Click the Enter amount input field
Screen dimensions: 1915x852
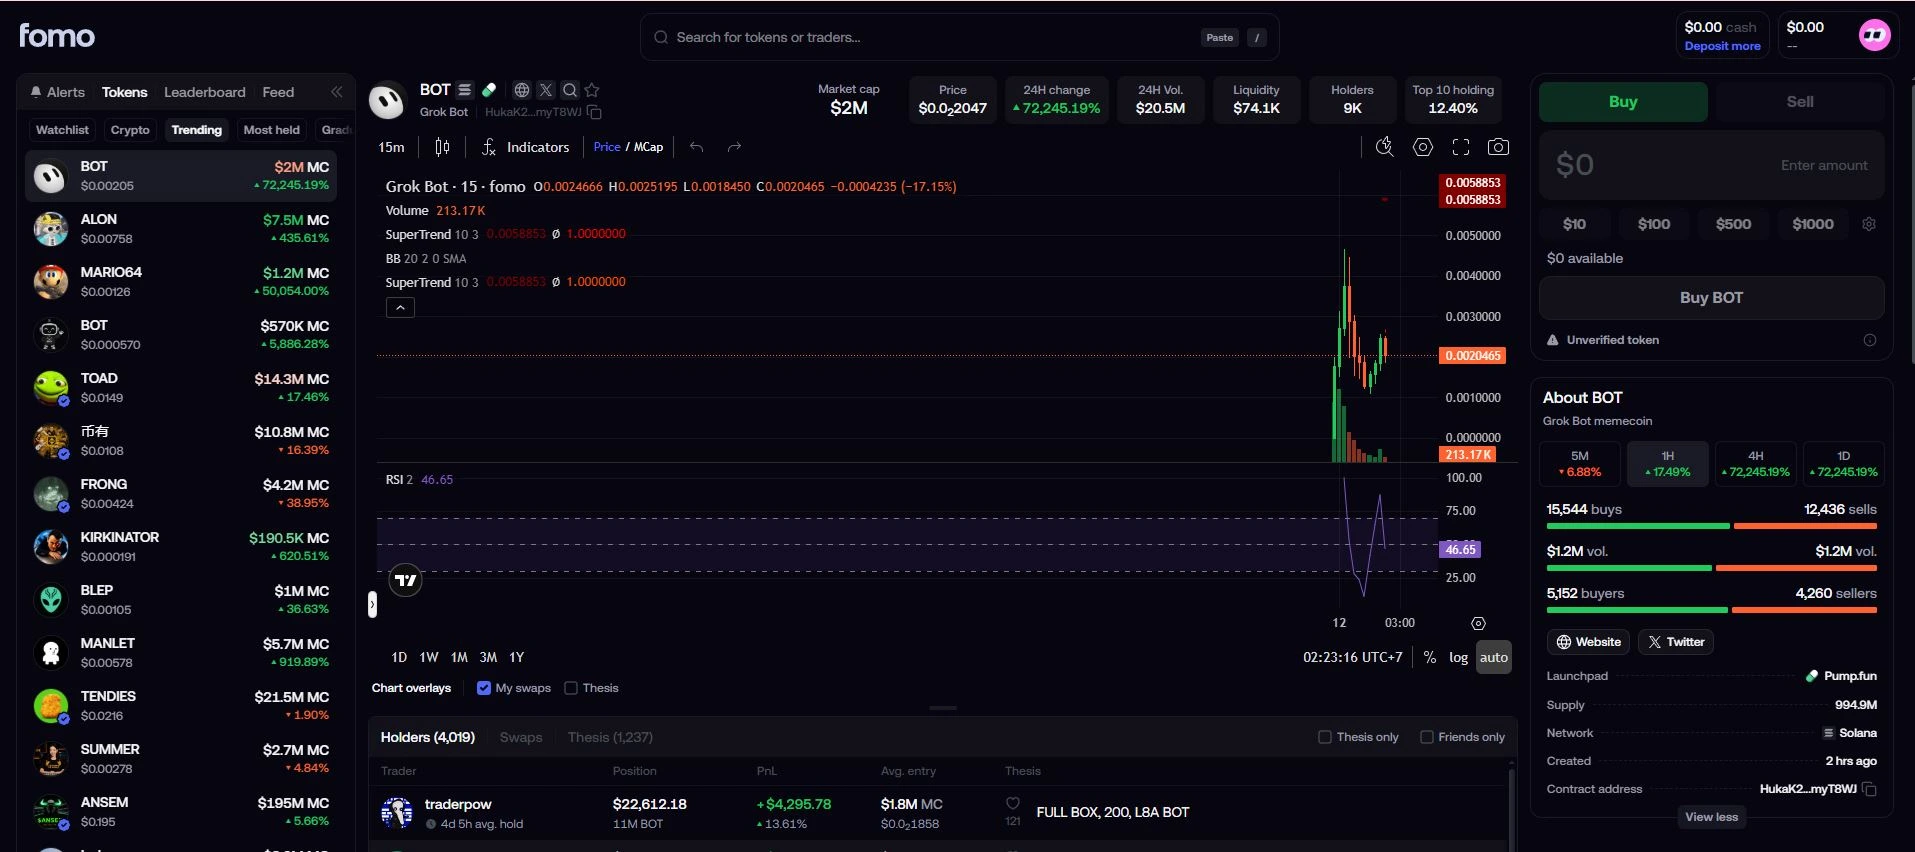click(1712, 165)
